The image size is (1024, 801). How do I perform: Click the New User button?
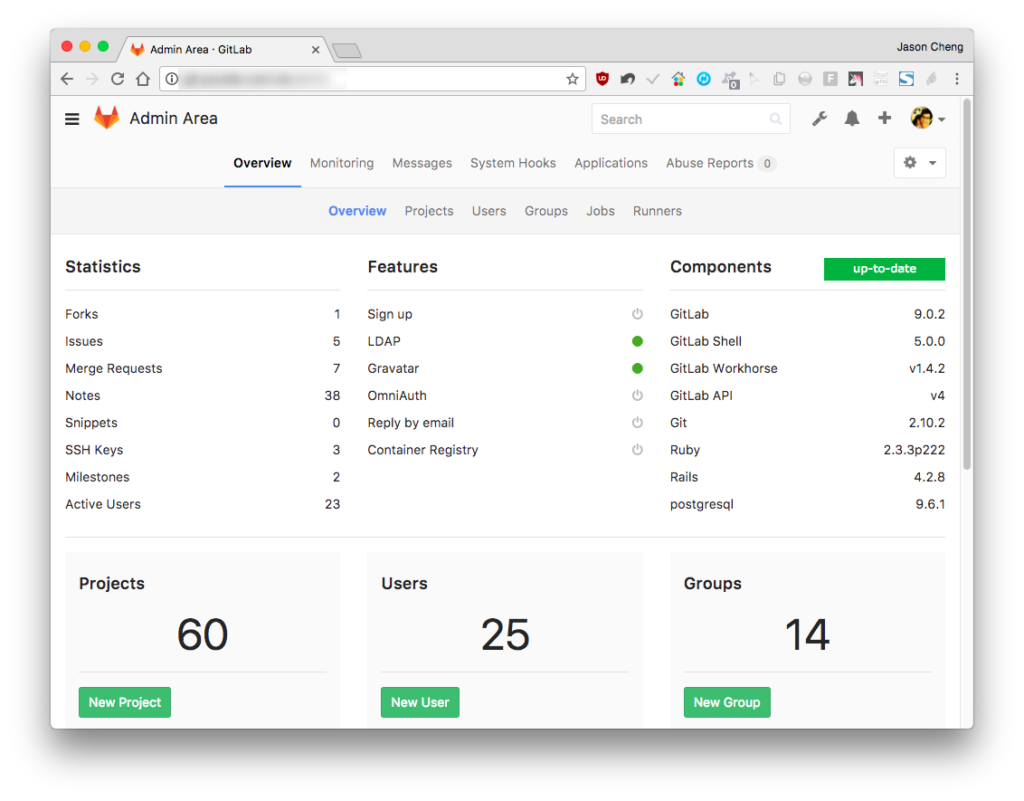[420, 702]
